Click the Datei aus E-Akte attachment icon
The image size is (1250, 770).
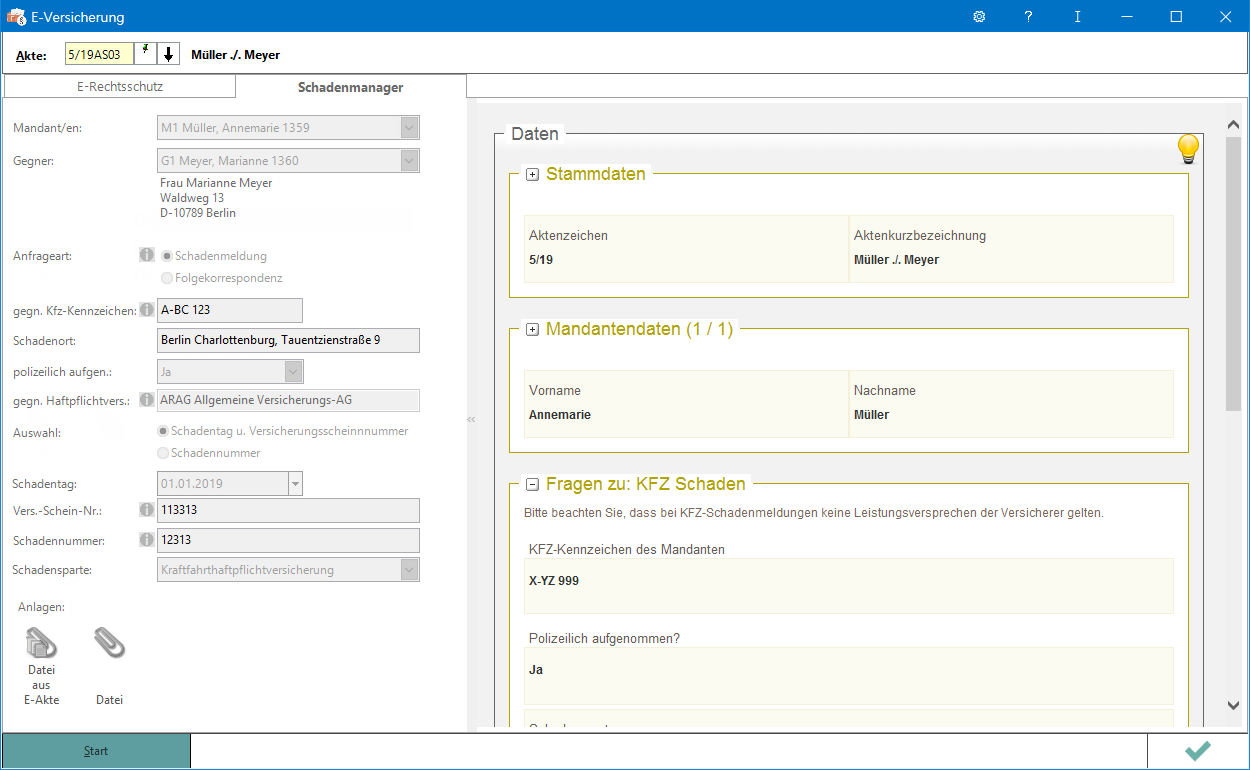[41, 643]
